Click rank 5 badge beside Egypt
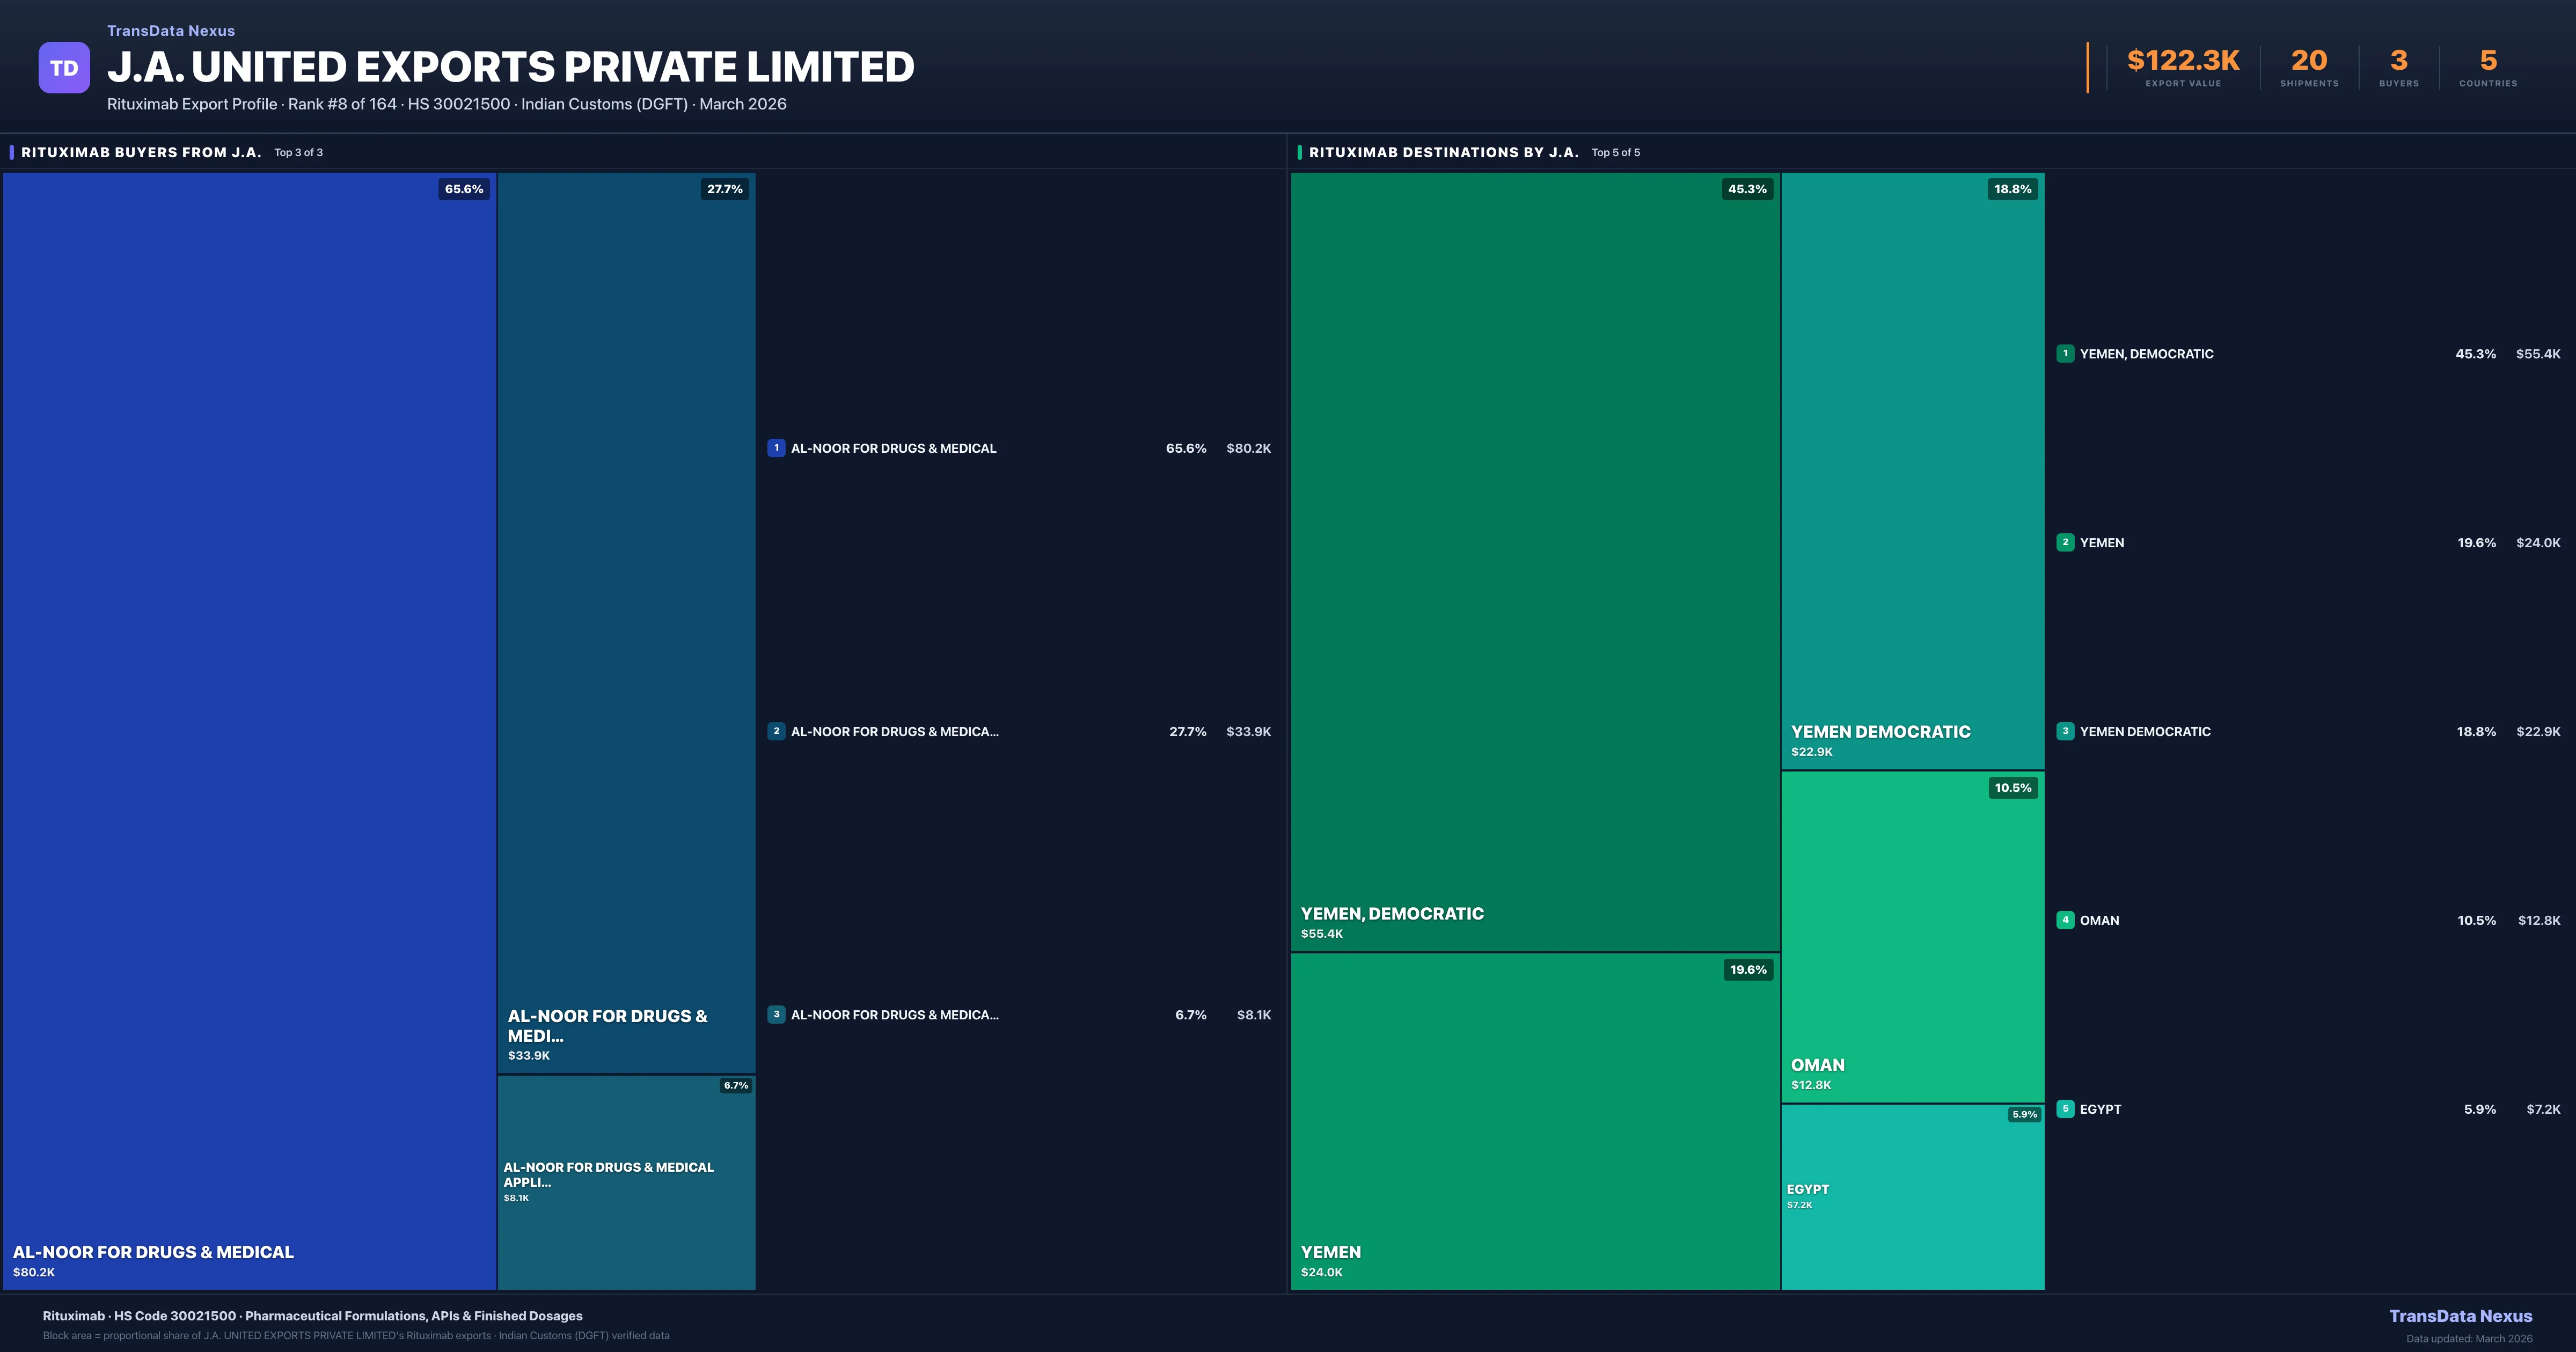 coord(2065,1109)
